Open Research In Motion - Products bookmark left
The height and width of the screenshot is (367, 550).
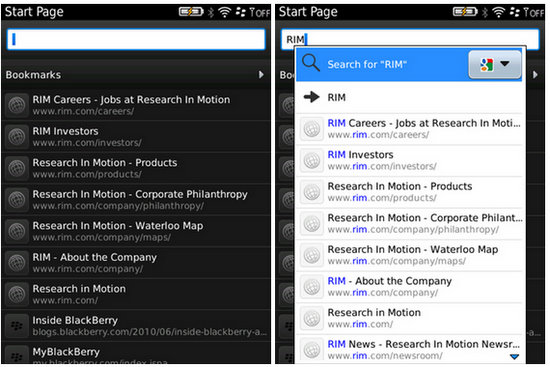click(x=136, y=168)
